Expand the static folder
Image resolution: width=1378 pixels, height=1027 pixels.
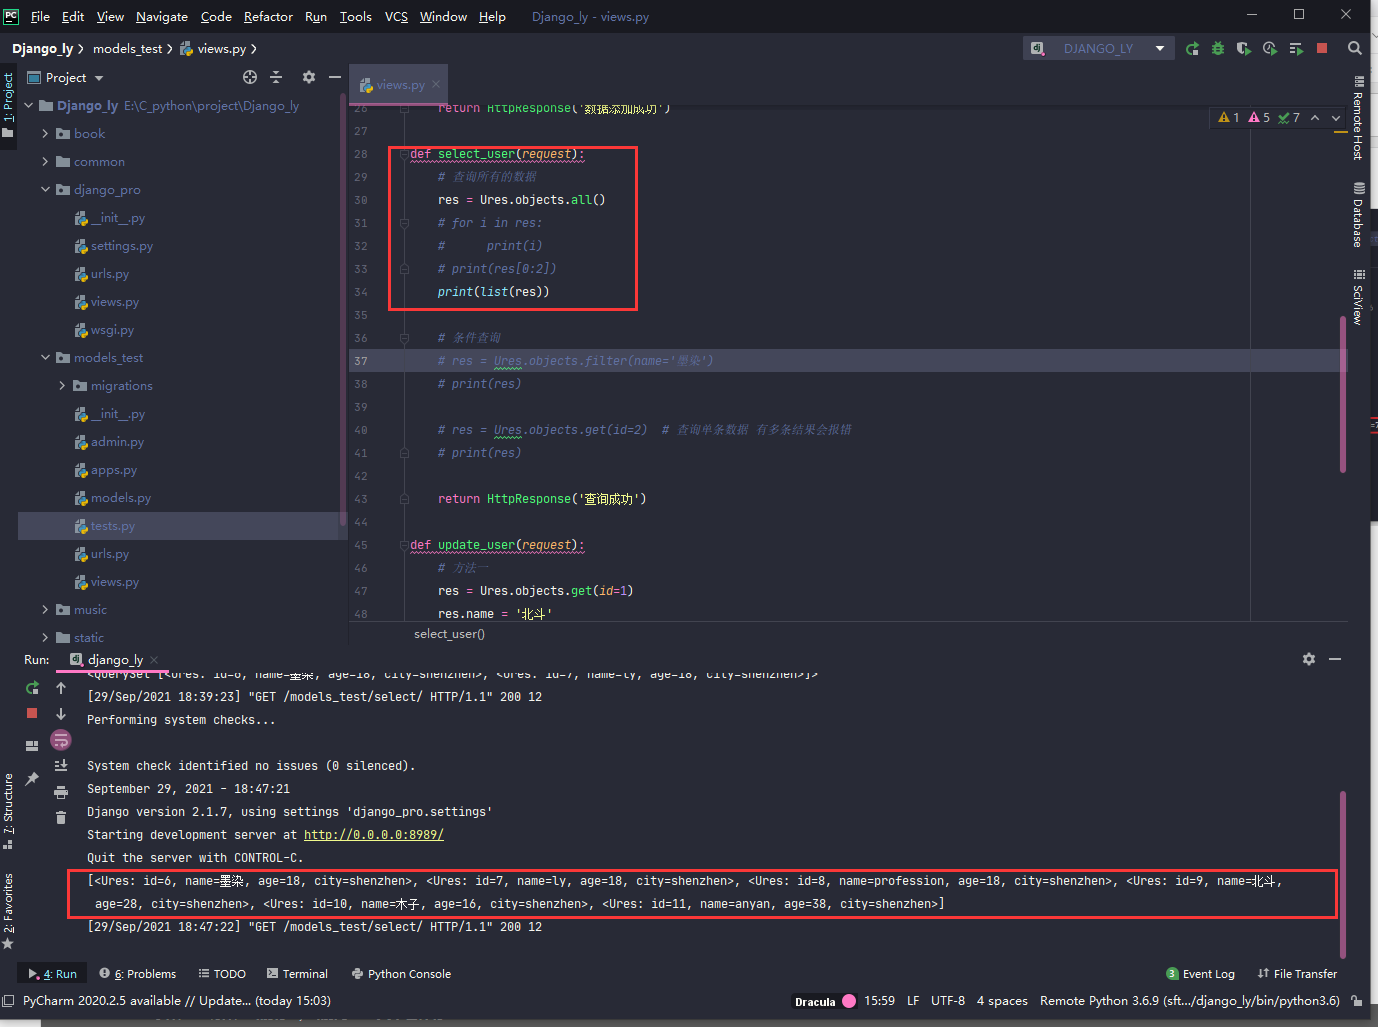pos(45,637)
